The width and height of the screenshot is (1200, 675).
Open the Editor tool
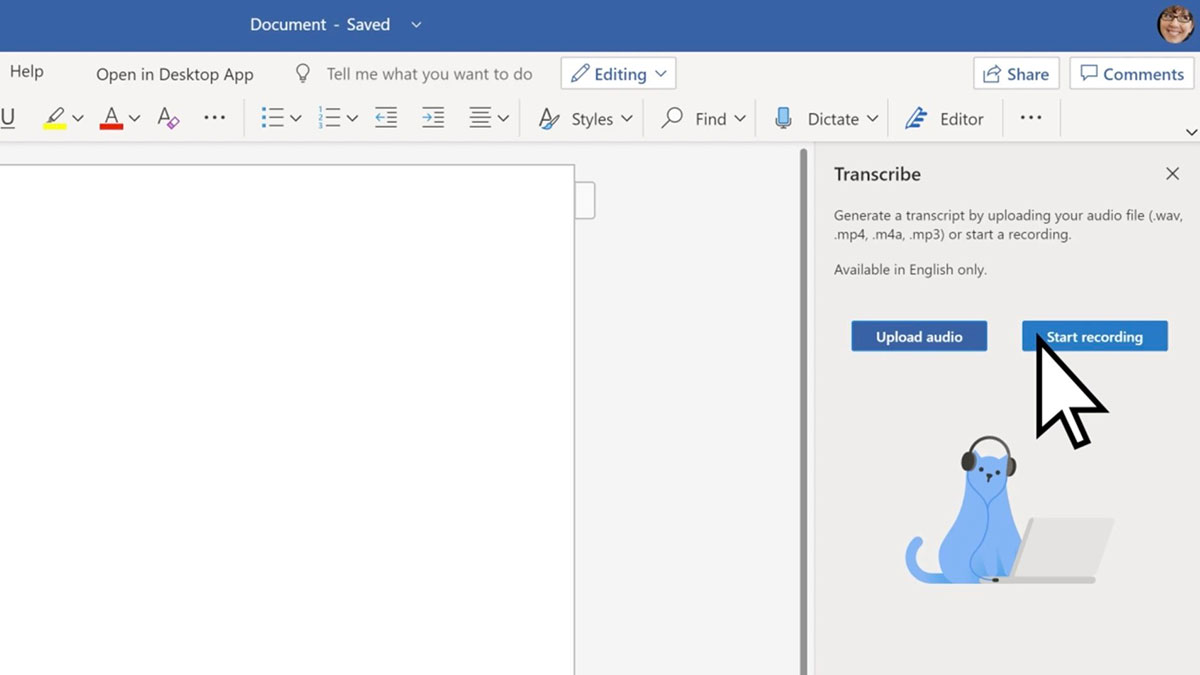pyautogui.click(x=944, y=118)
